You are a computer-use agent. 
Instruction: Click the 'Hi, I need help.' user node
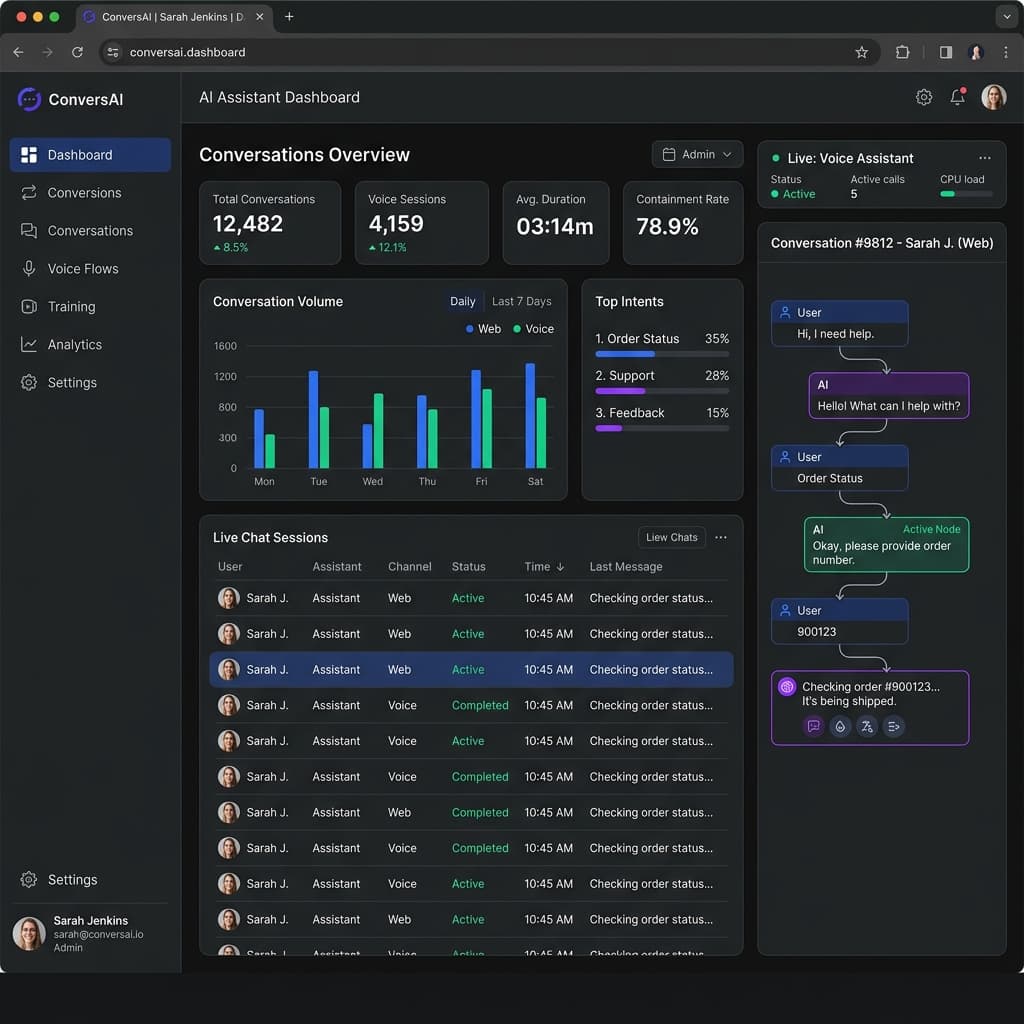pyautogui.click(x=839, y=323)
